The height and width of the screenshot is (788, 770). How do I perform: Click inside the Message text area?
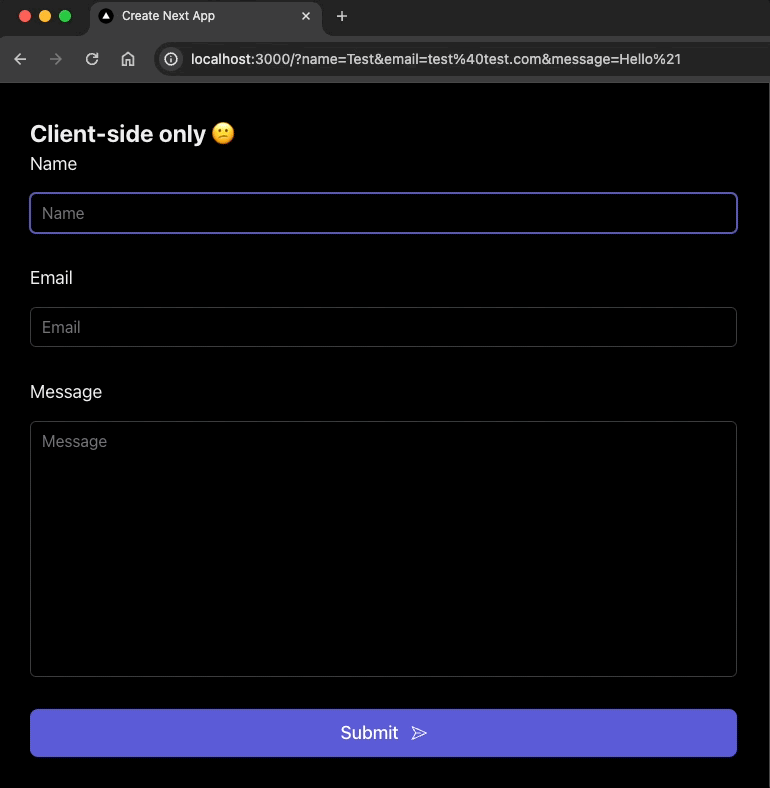[x=383, y=548]
